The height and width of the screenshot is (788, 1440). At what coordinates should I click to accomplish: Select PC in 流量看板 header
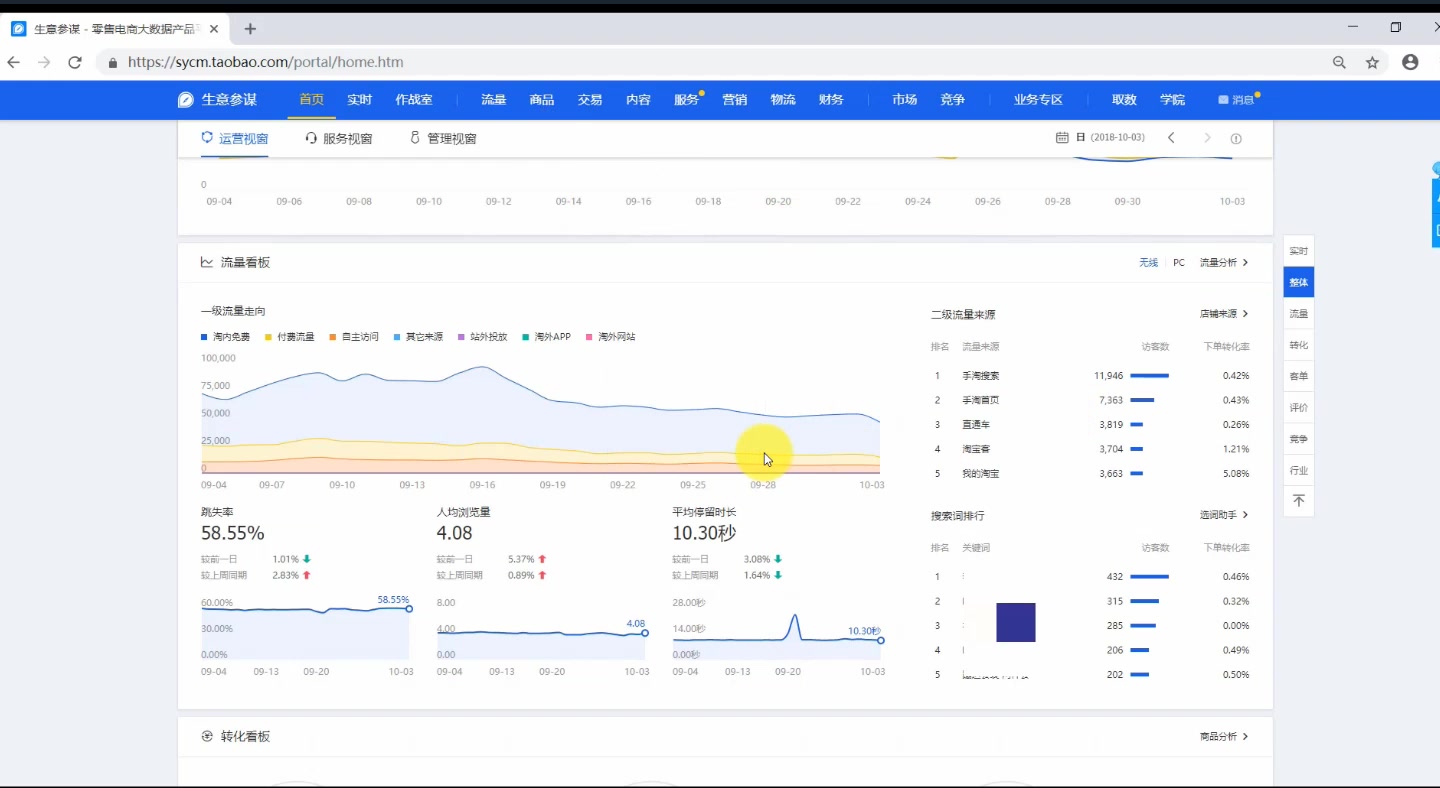(1179, 262)
